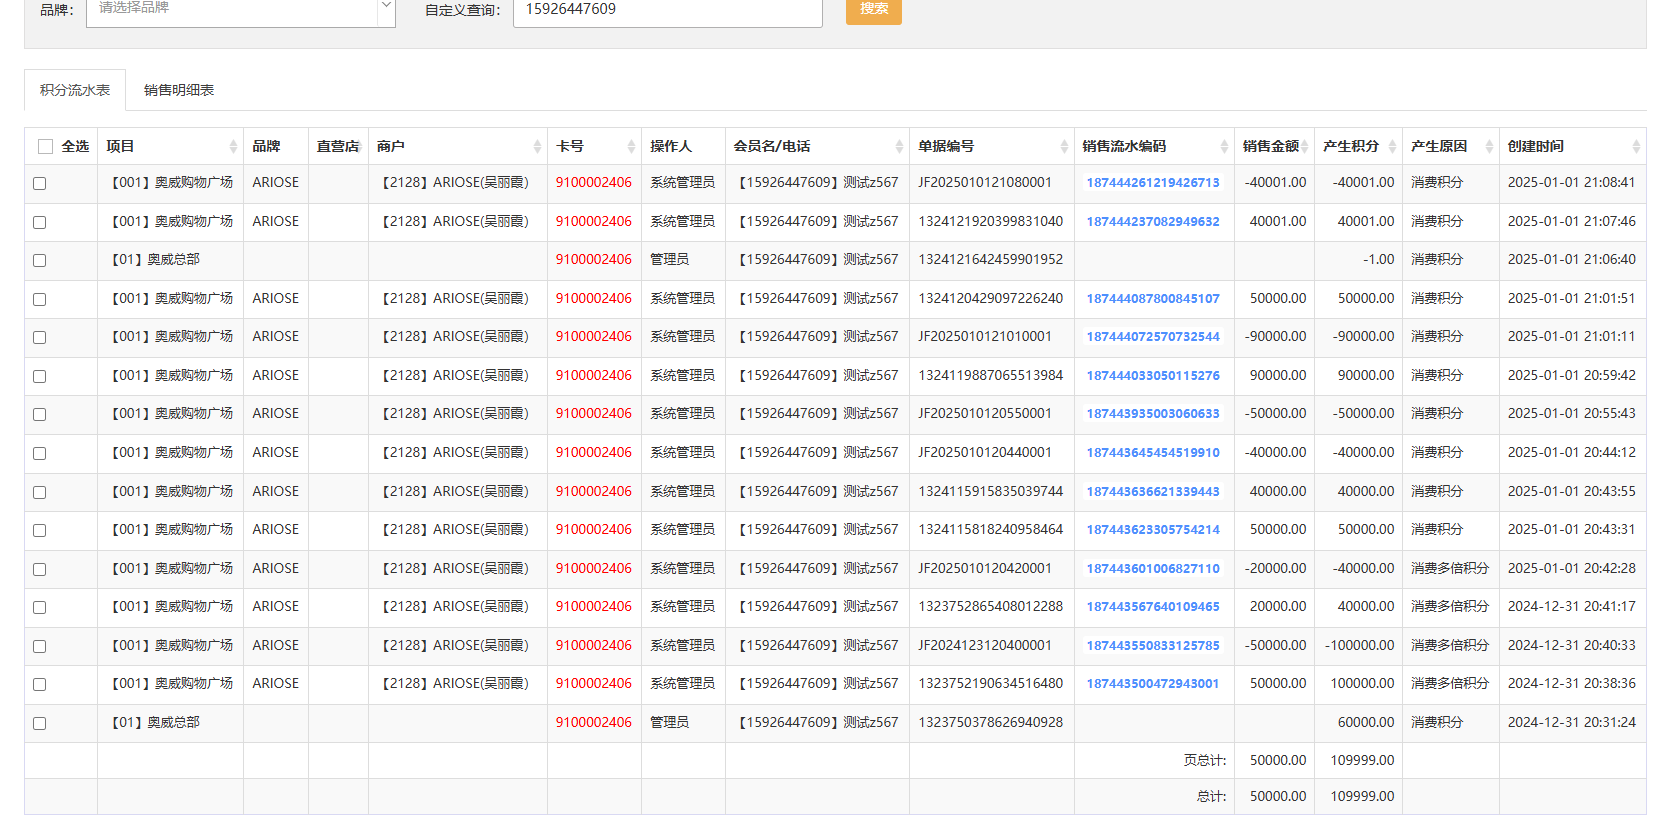
Task: Check row created 2024-12-31 20:31:24
Action: (x=40, y=723)
